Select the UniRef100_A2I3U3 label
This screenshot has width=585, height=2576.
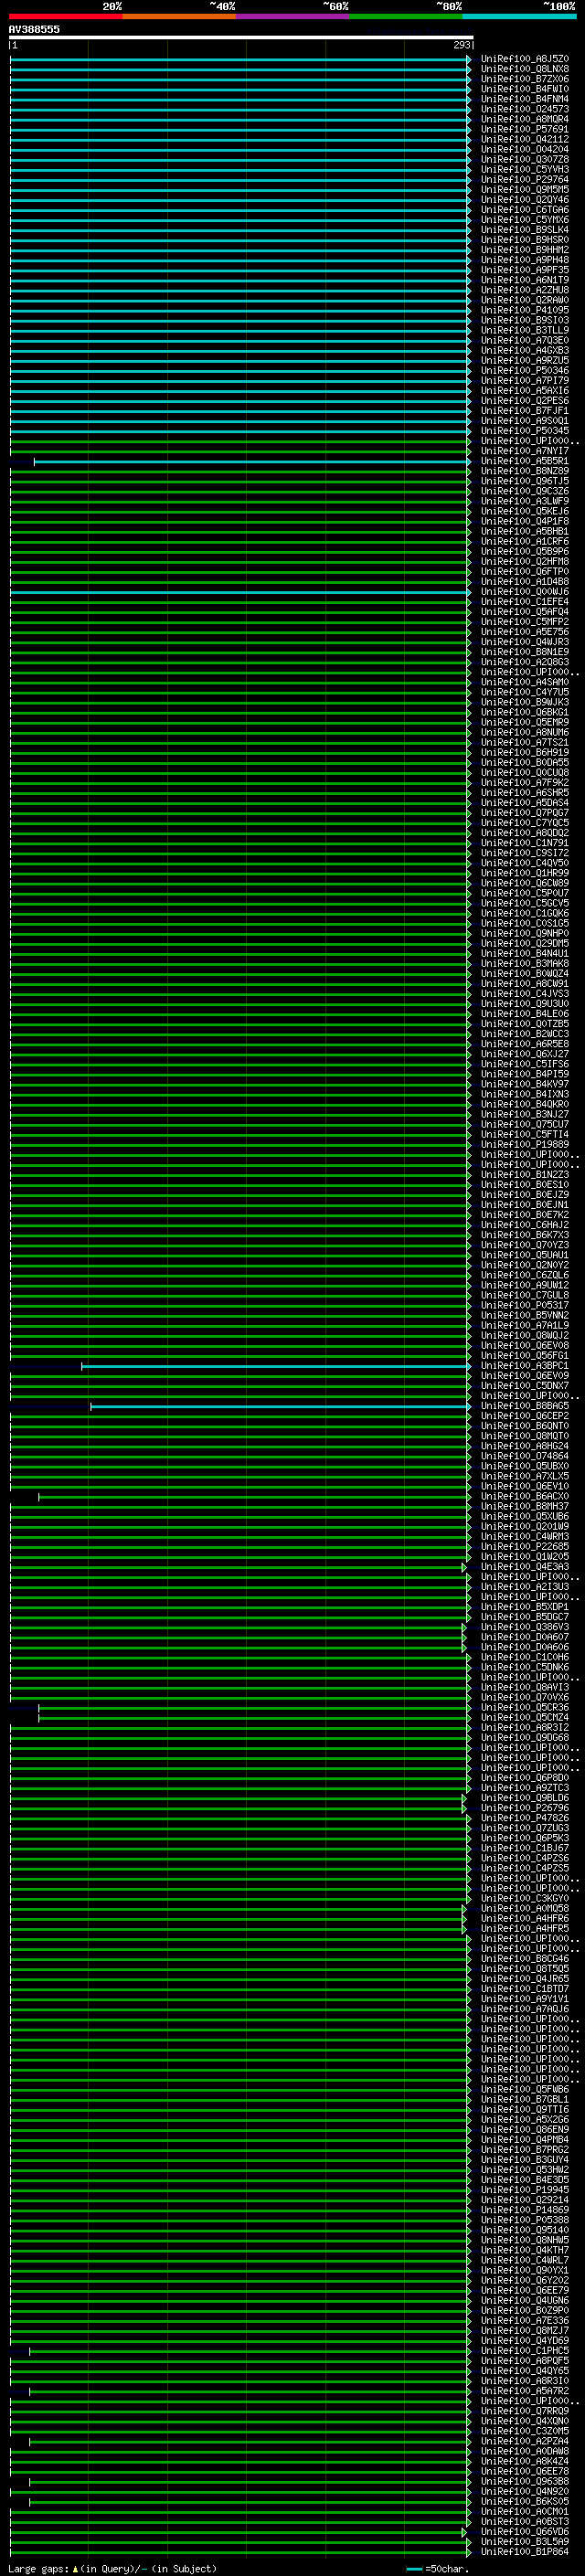524,1587
